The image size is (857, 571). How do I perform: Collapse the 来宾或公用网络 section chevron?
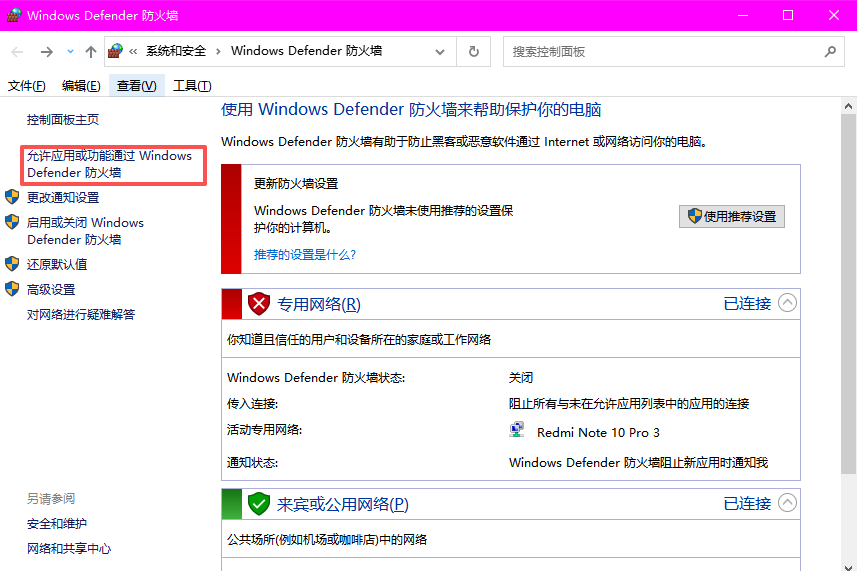pyautogui.click(x=787, y=503)
